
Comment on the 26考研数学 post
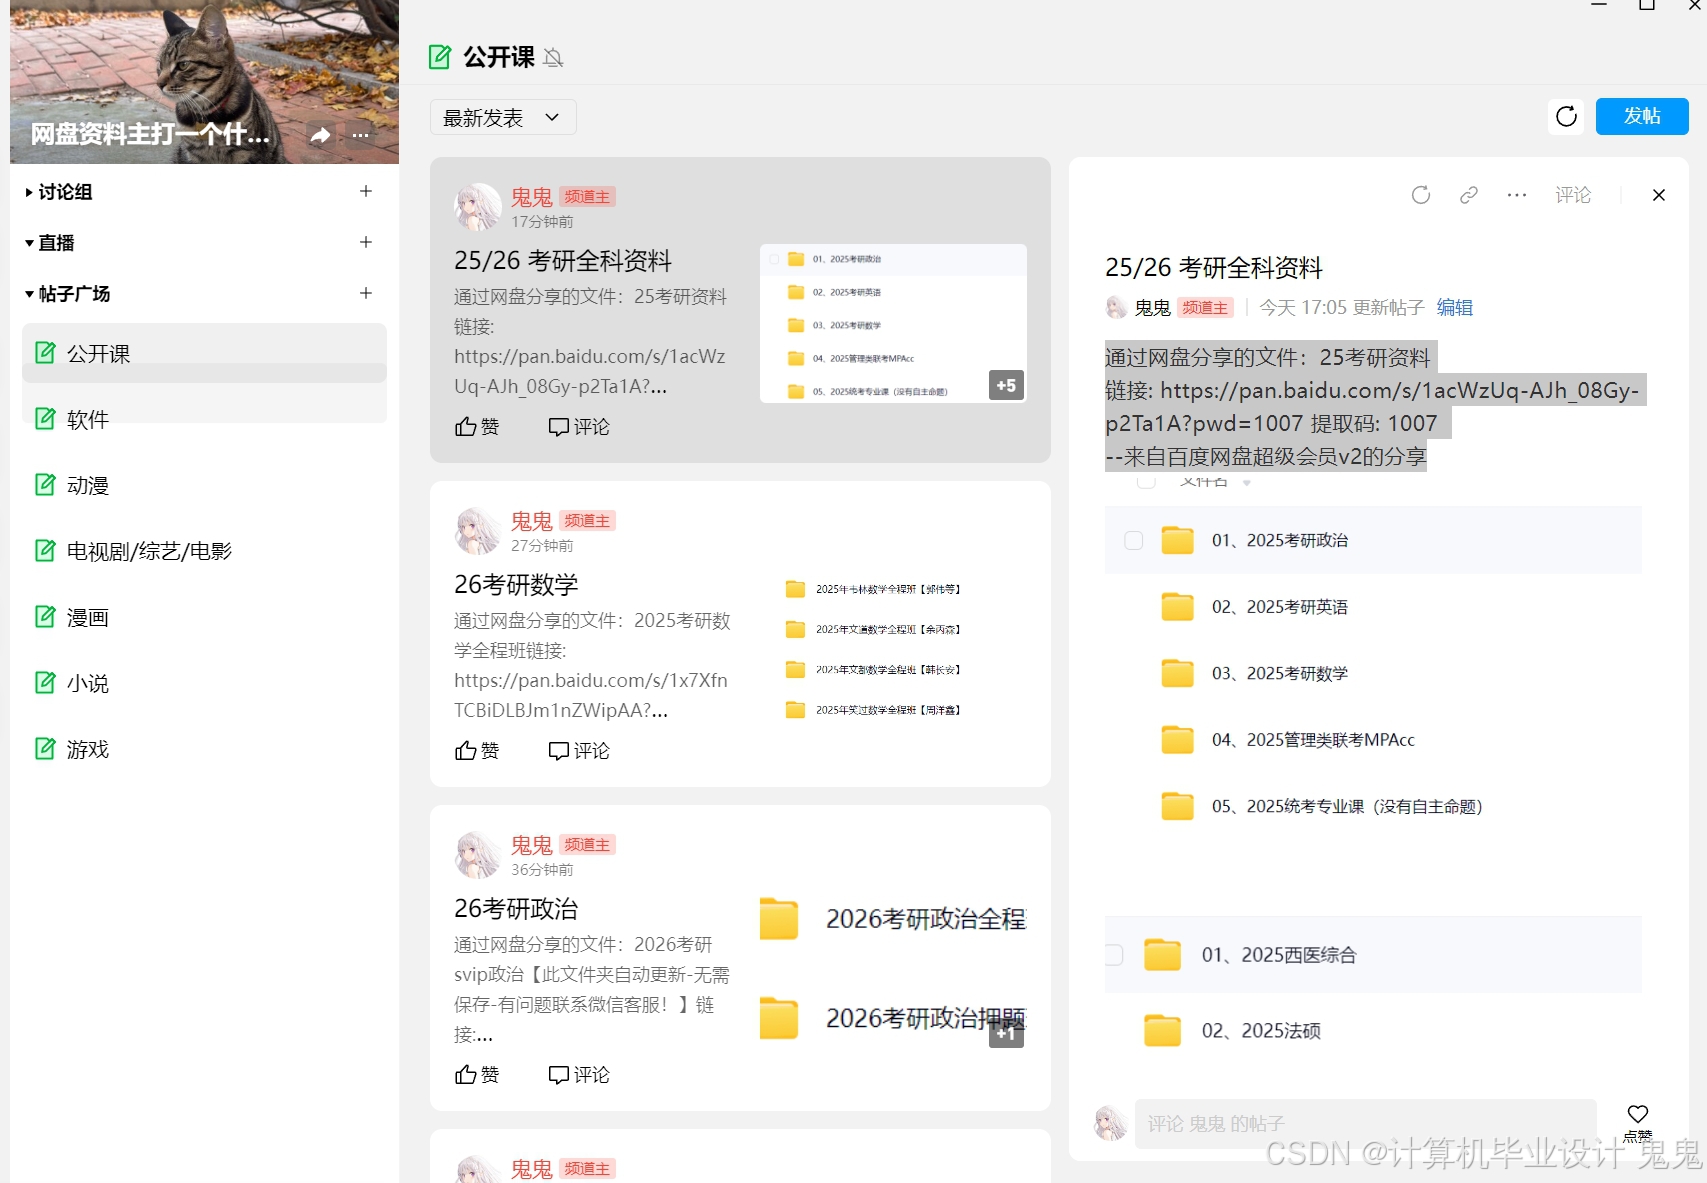pyautogui.click(x=579, y=751)
